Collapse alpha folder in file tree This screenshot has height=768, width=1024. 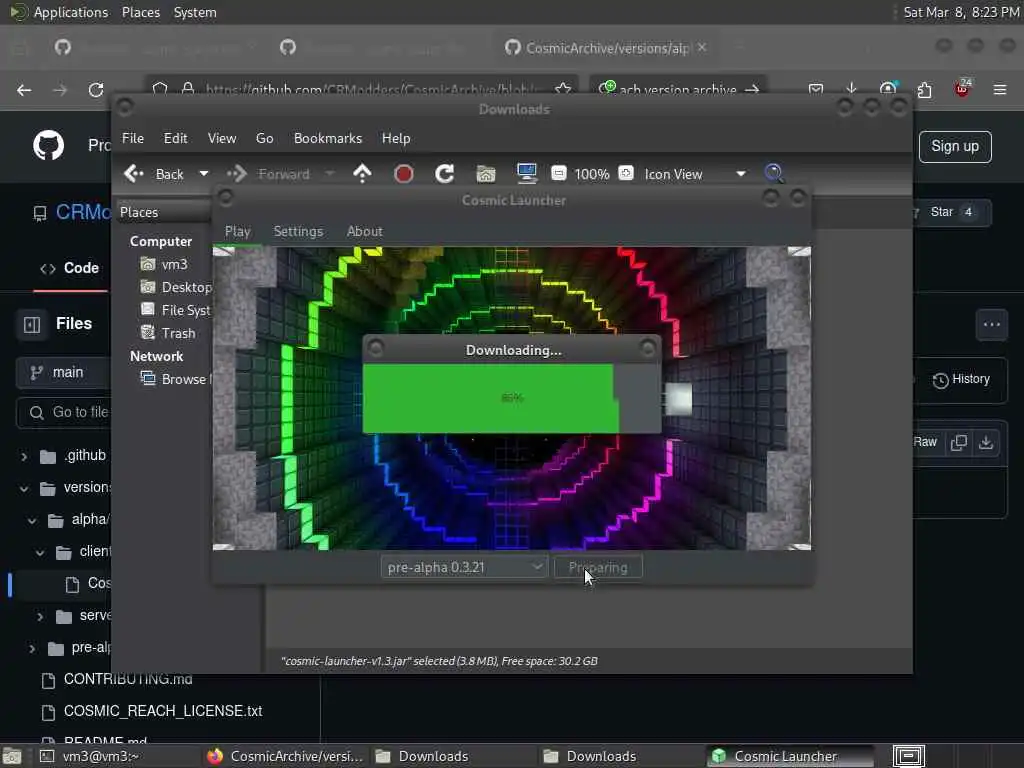pyautogui.click(x=32, y=520)
